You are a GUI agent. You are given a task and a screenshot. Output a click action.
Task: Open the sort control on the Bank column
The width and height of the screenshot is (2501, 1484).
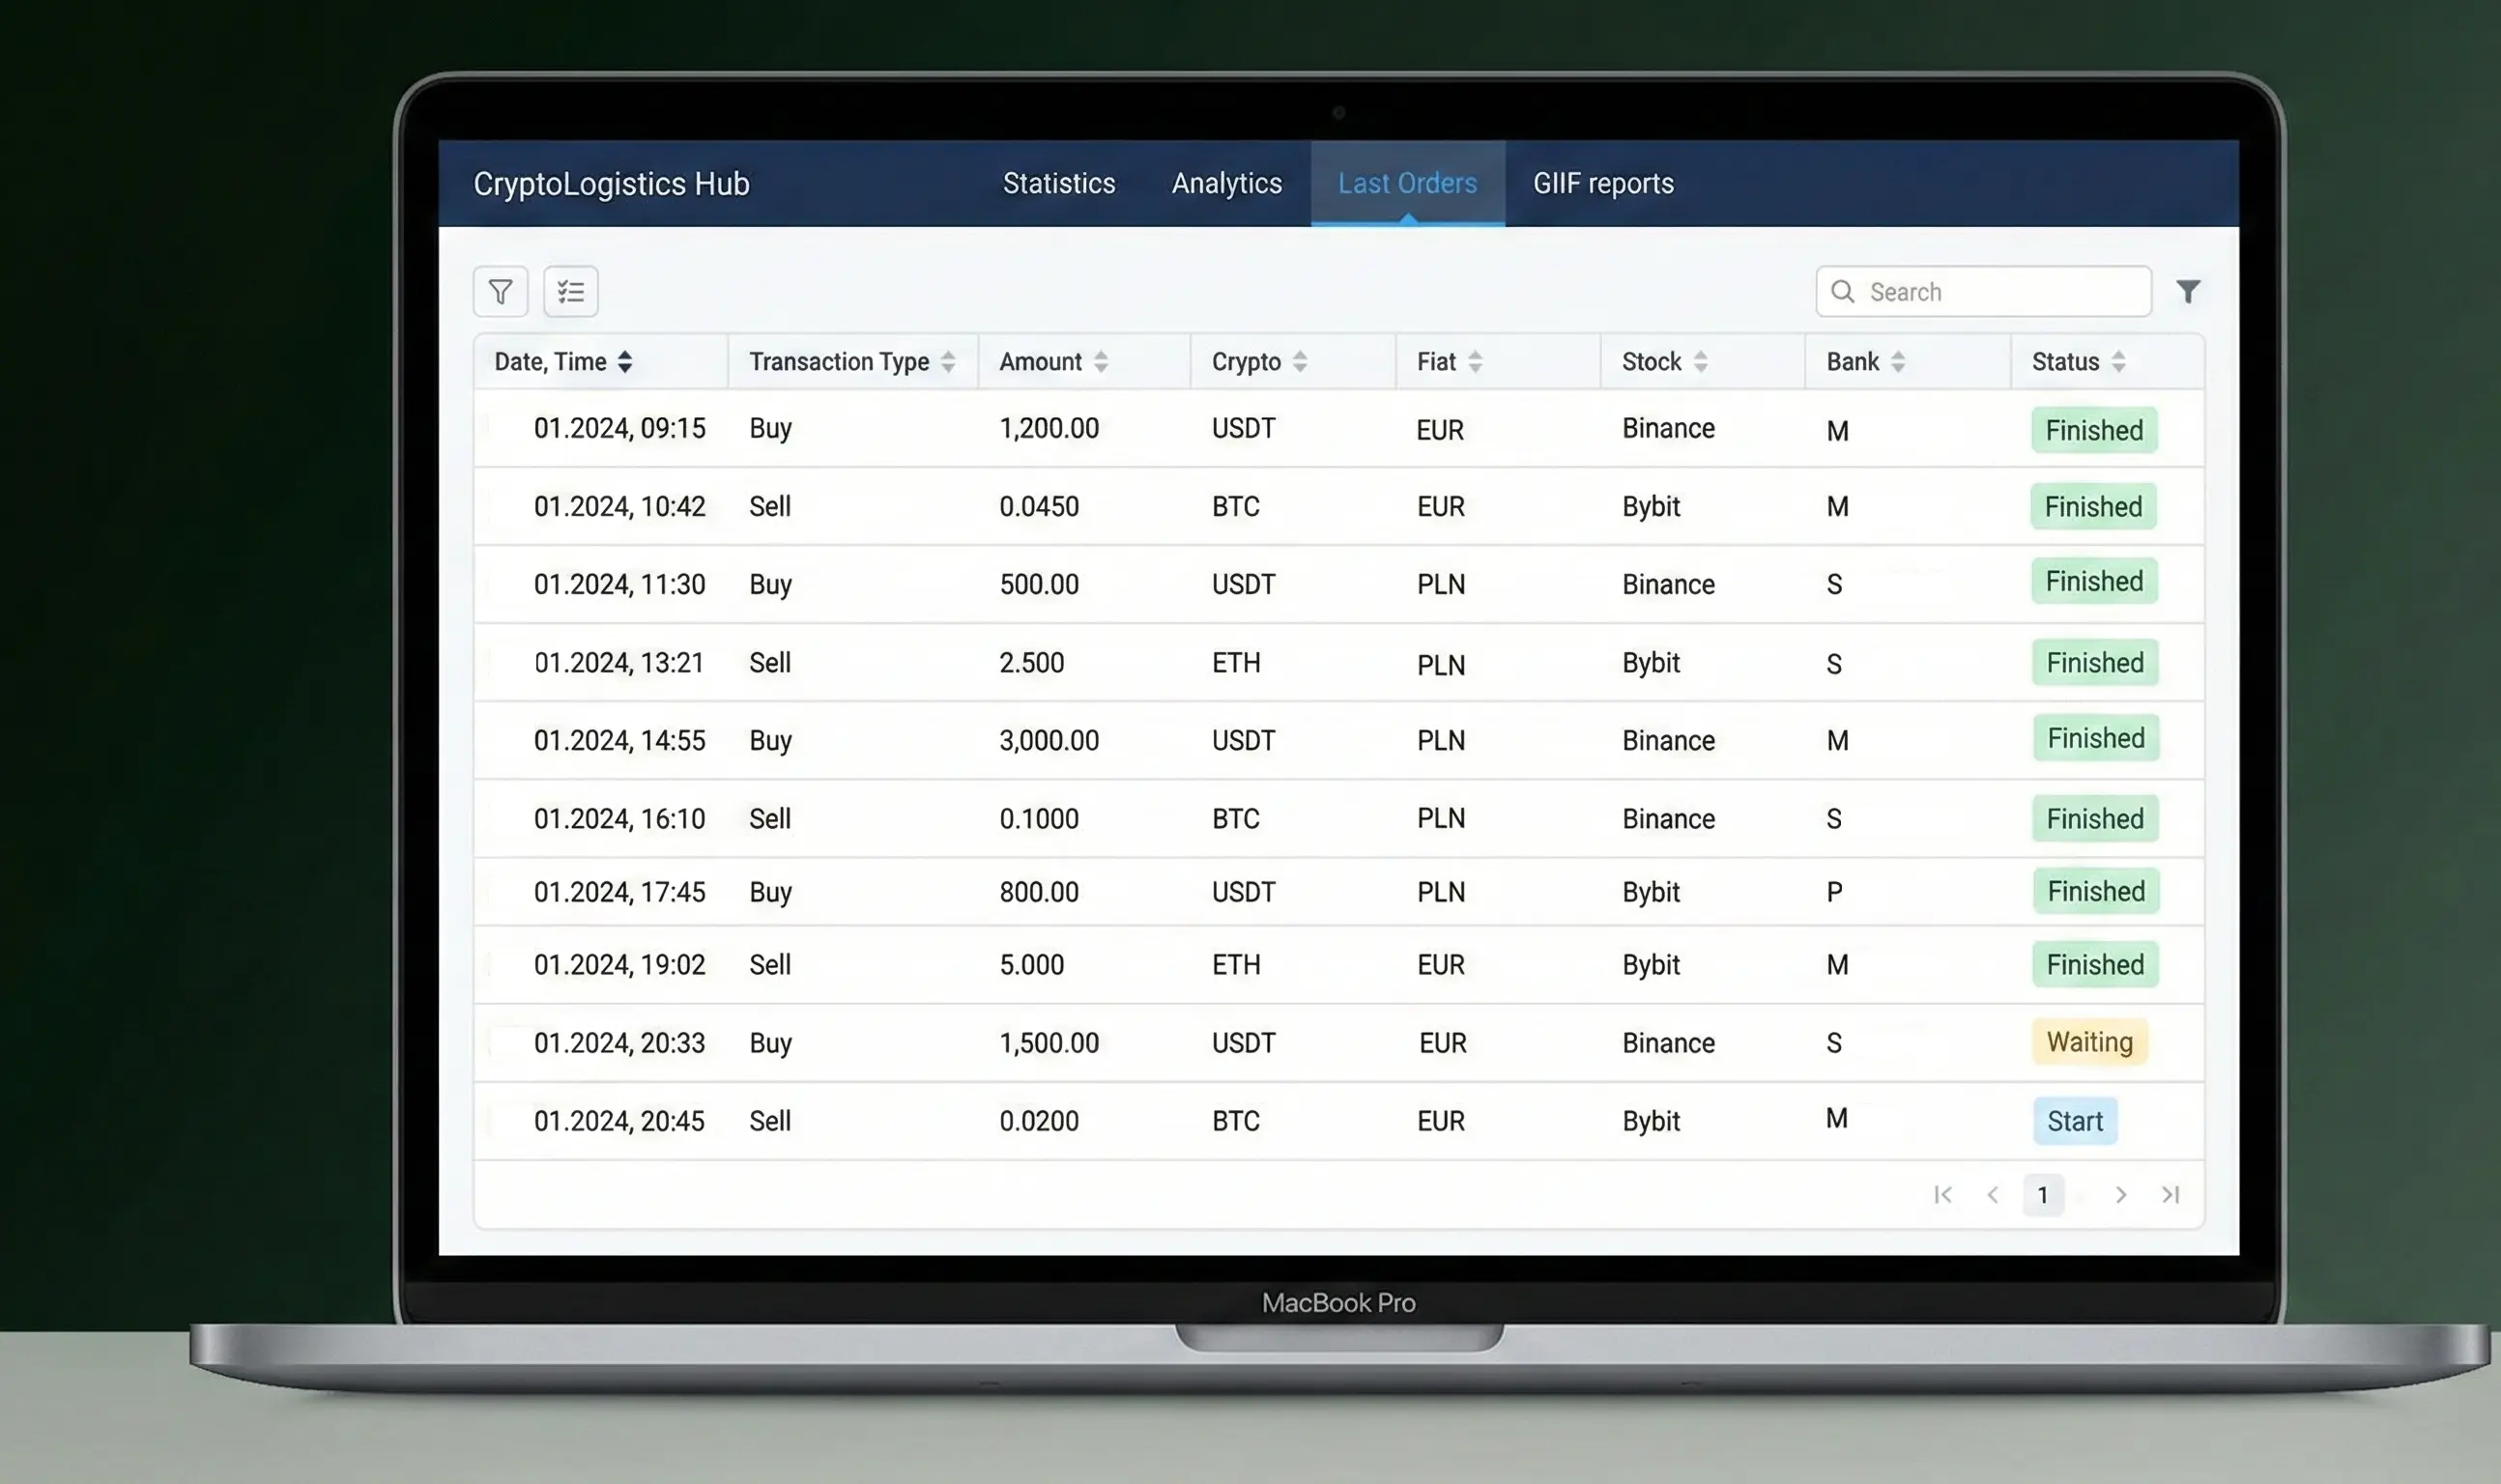click(1901, 362)
